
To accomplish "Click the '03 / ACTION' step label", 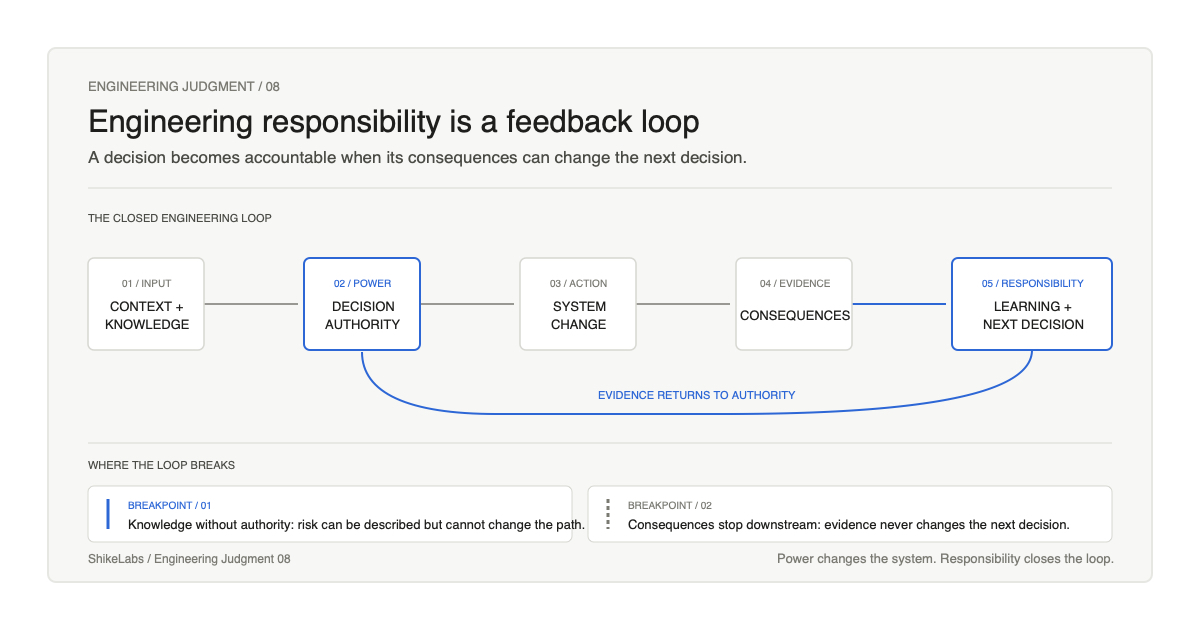I will (x=578, y=284).
